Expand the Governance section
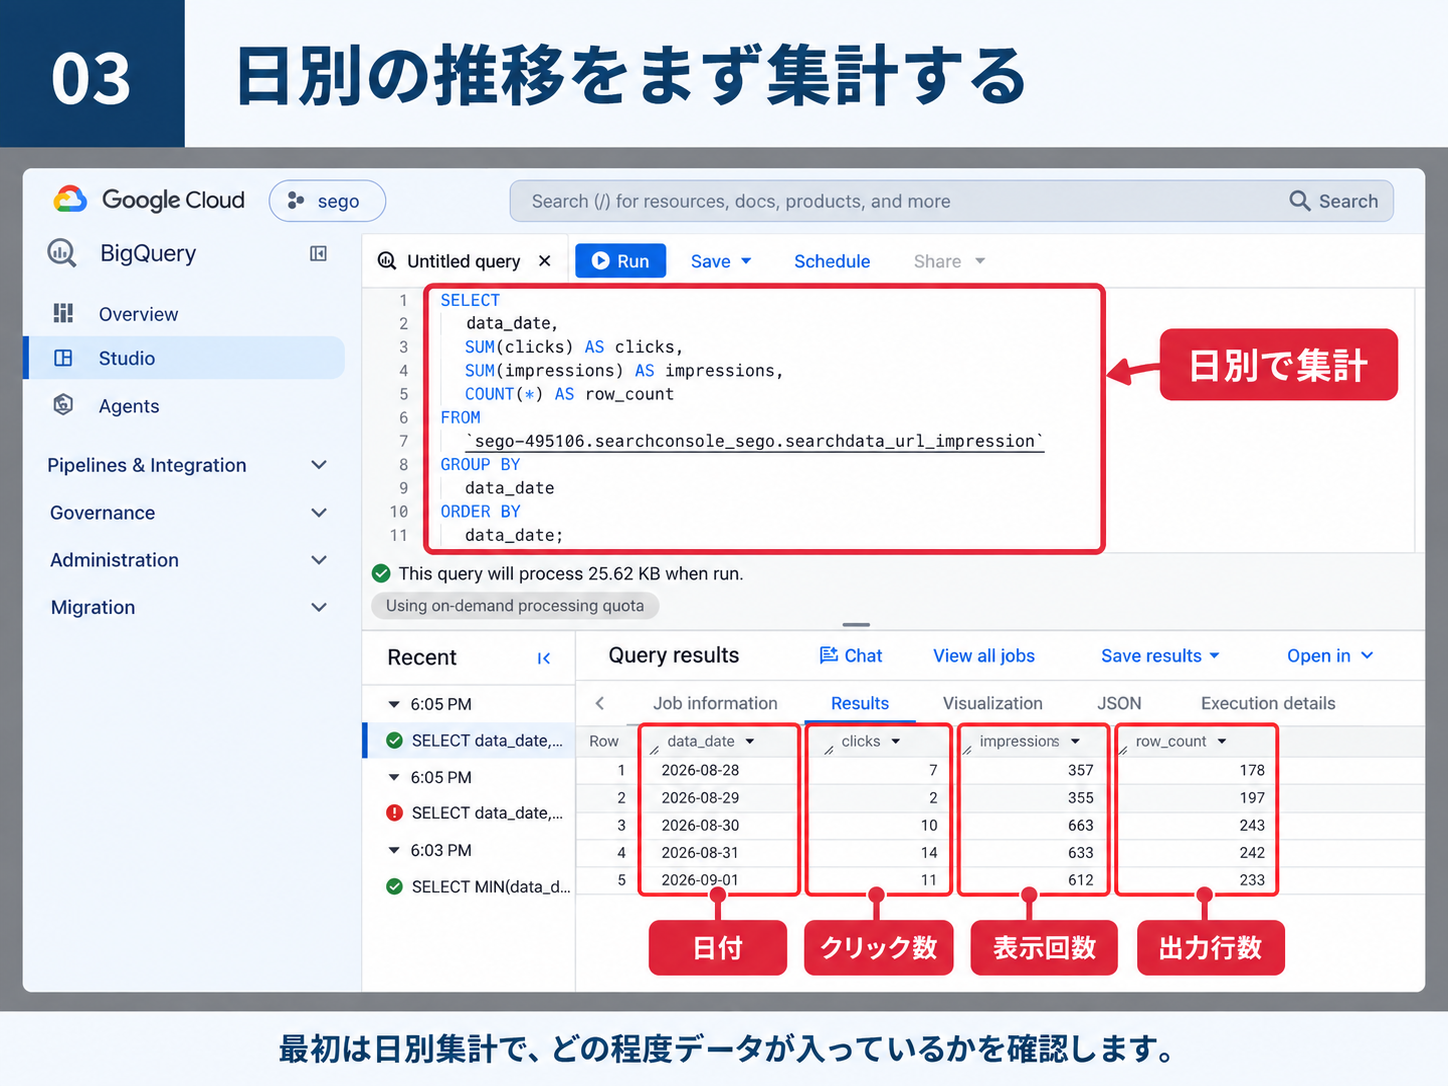The width and height of the screenshot is (1448, 1086). click(187, 513)
